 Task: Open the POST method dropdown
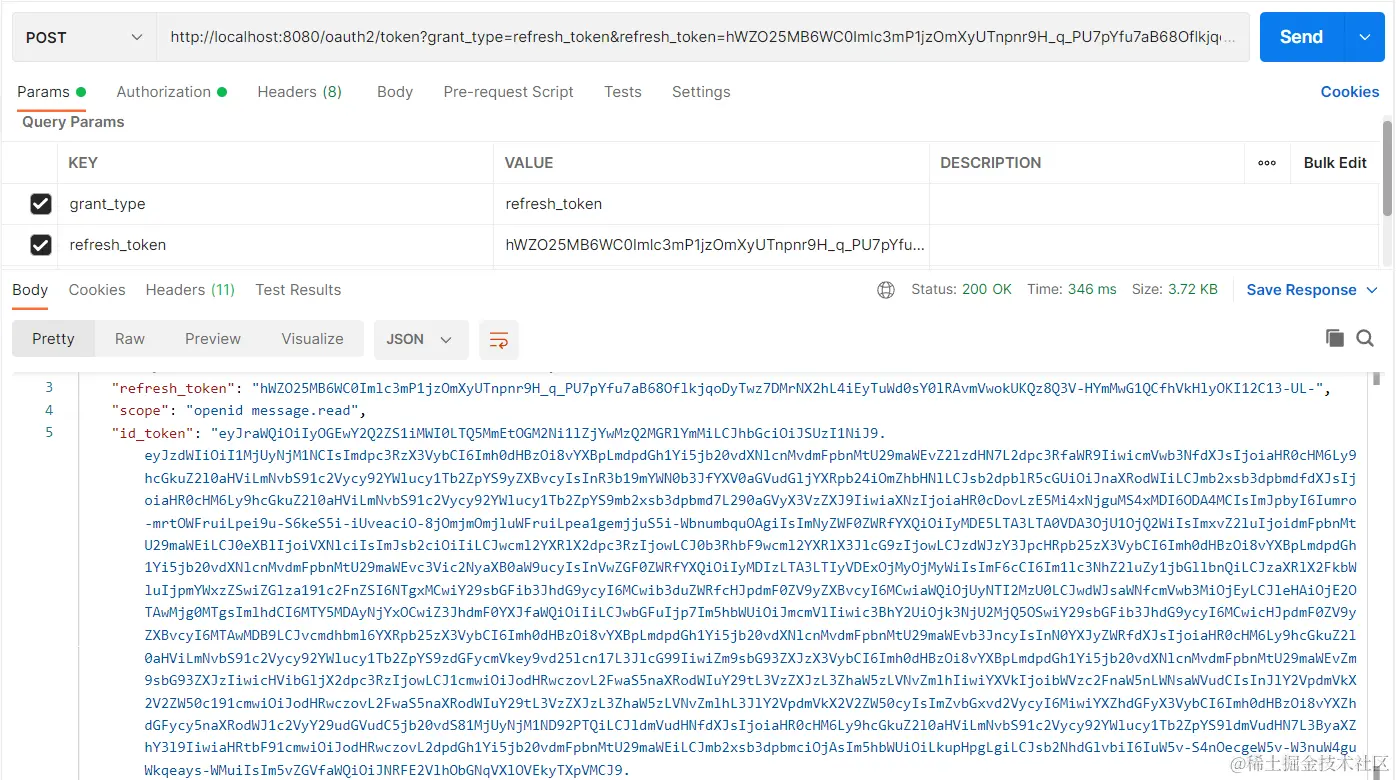tap(84, 37)
